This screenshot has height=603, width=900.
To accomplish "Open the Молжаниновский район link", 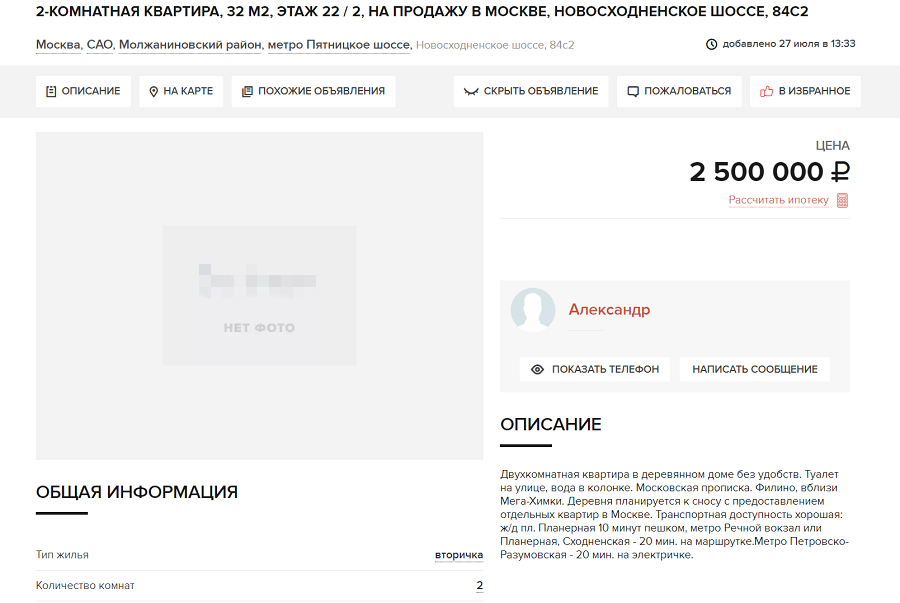I will [191, 45].
